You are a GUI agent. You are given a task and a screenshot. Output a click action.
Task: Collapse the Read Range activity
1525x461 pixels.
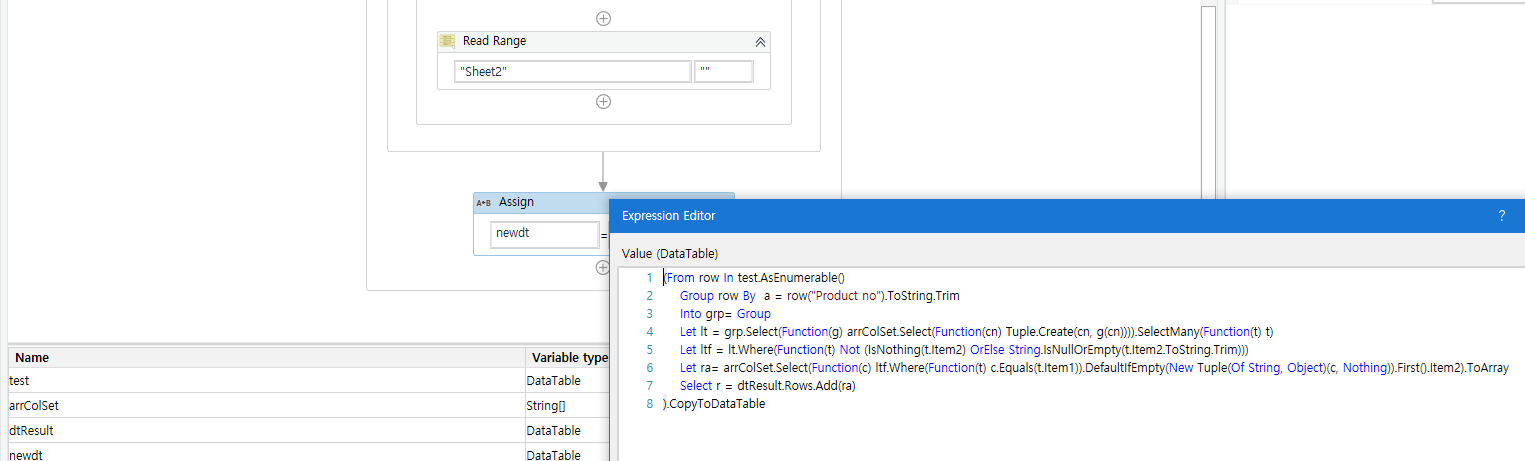click(x=760, y=42)
